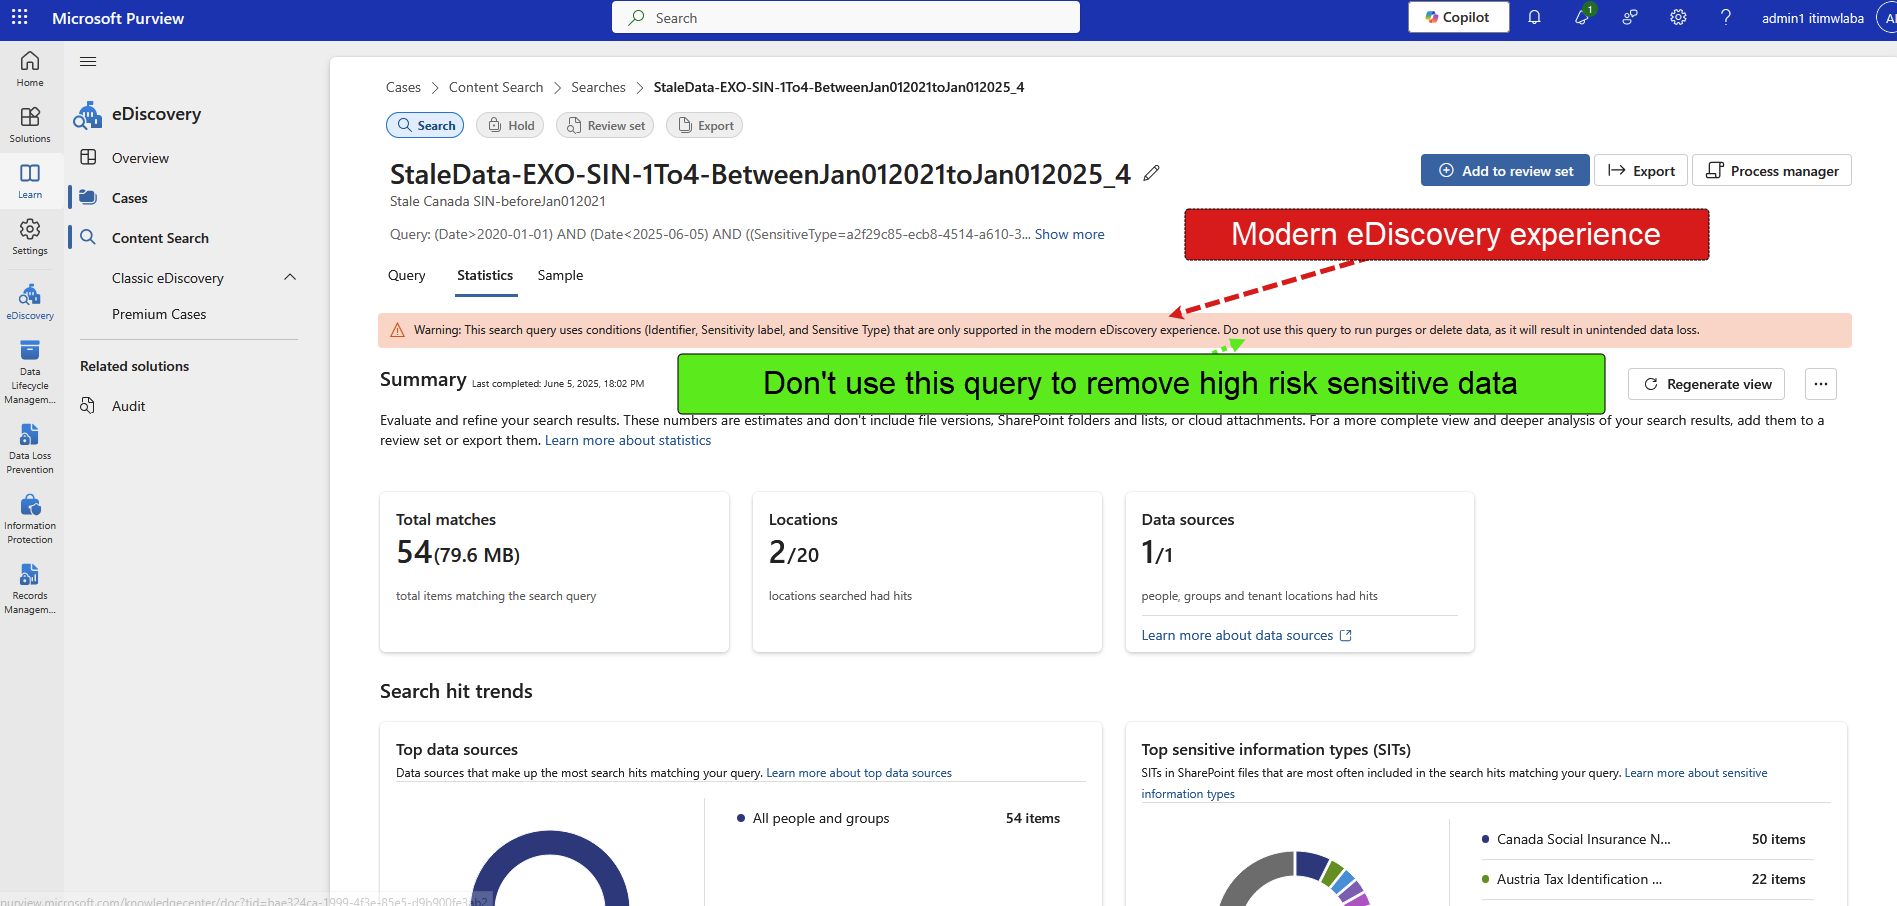The width and height of the screenshot is (1897, 906).
Task: Go to Cases breadcrumb
Action: pos(403,87)
